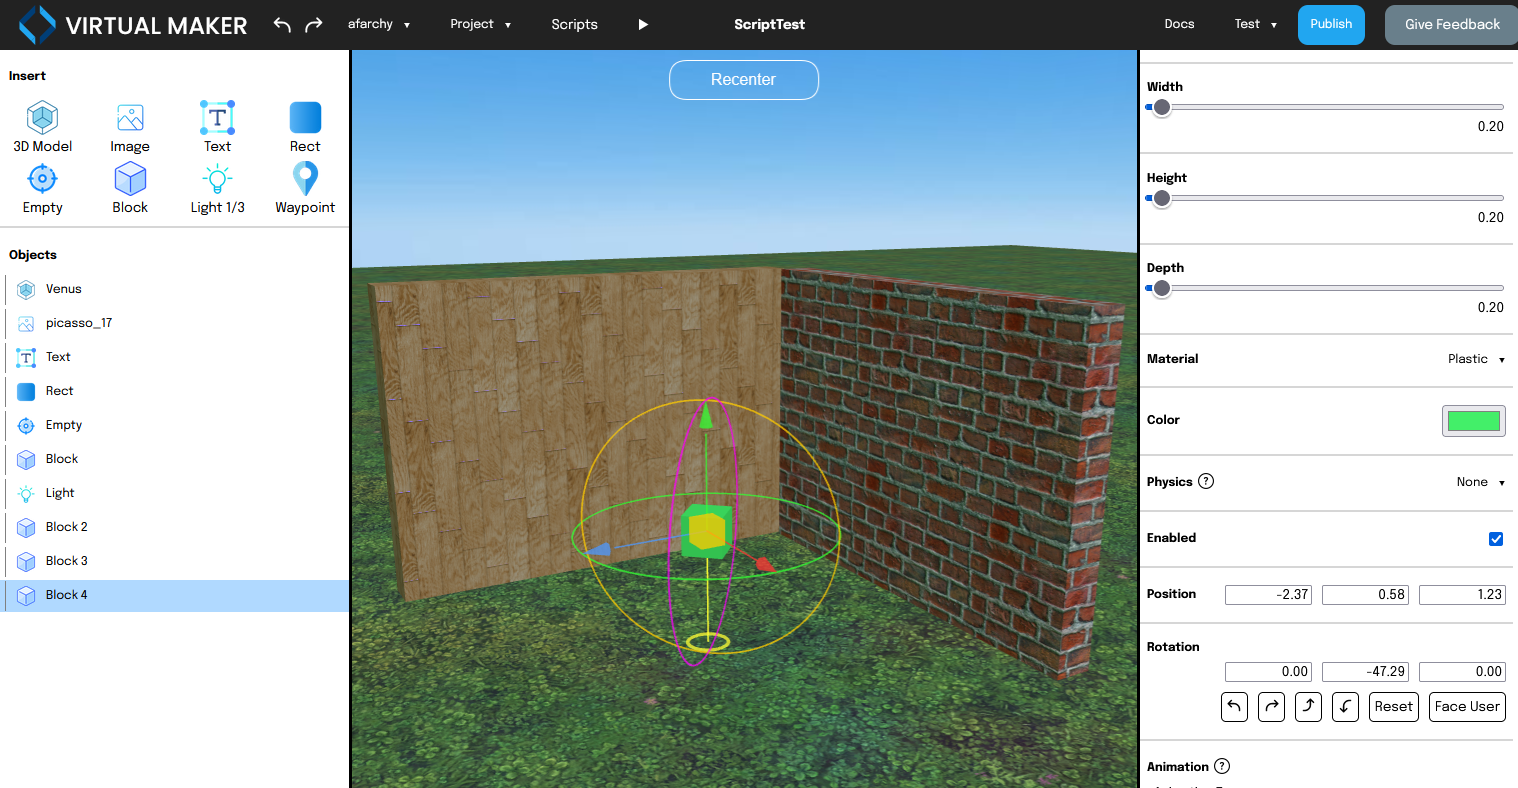This screenshot has width=1518, height=788.
Task: Click the Recenter button in the viewport
Action: pos(744,80)
